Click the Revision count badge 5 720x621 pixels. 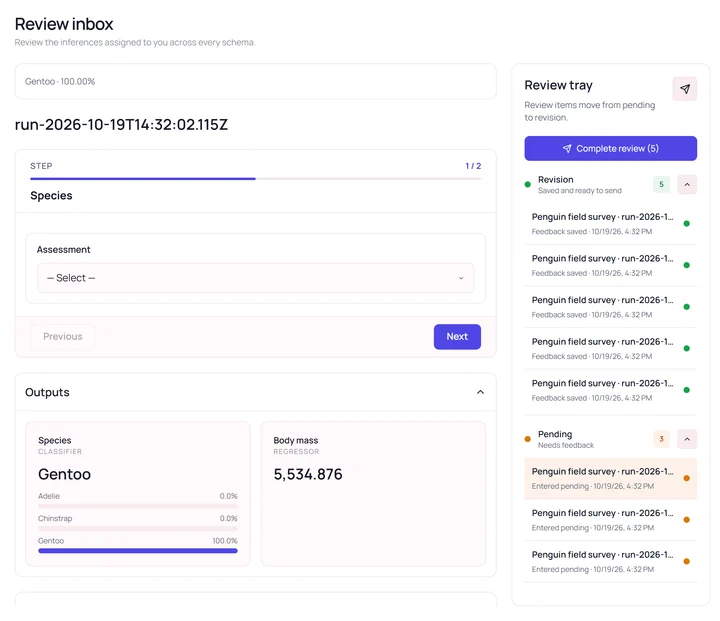(x=661, y=185)
